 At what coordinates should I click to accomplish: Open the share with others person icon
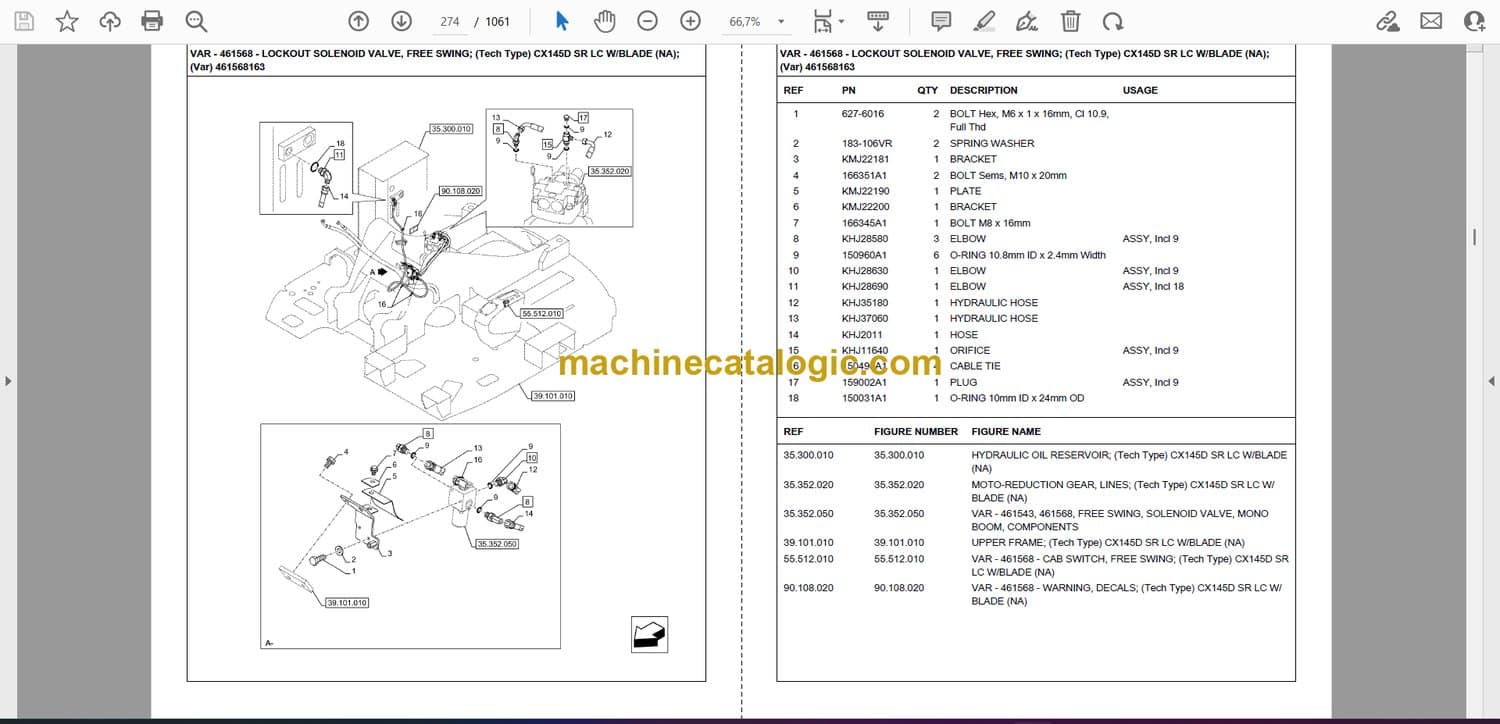[x=1474, y=21]
